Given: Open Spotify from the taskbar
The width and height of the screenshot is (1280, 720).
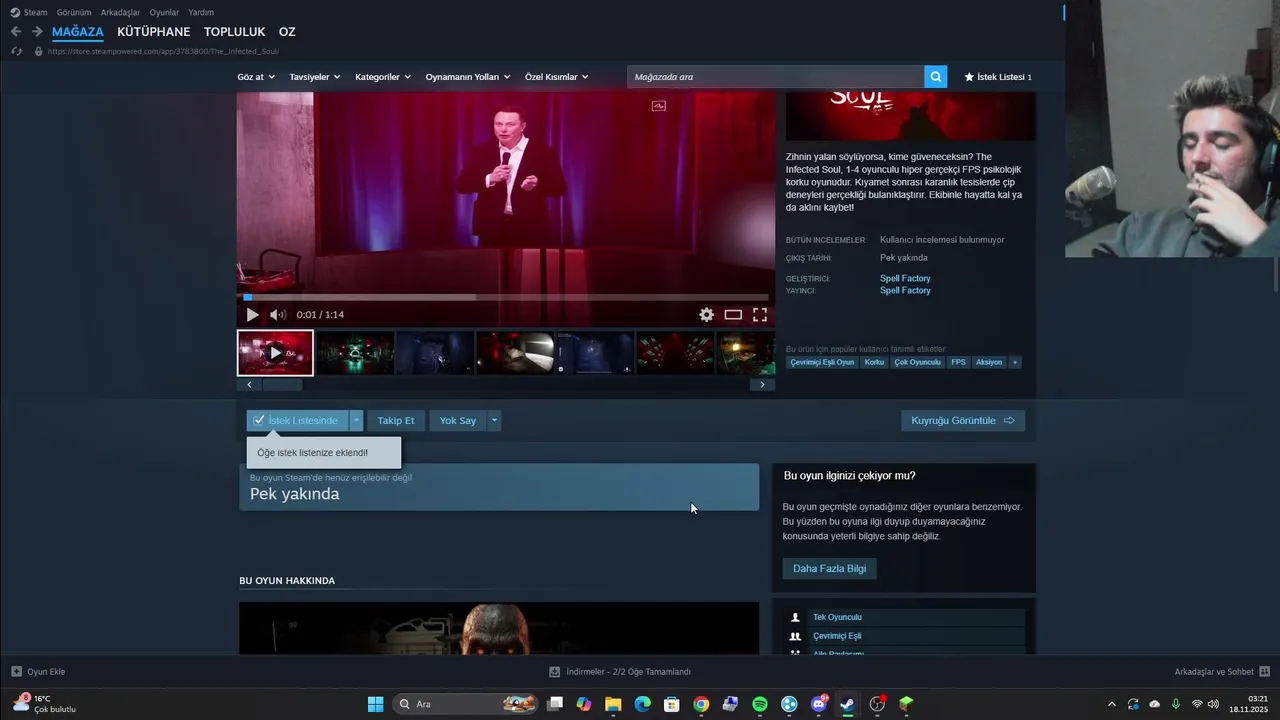Looking at the screenshot, I should point(760,704).
